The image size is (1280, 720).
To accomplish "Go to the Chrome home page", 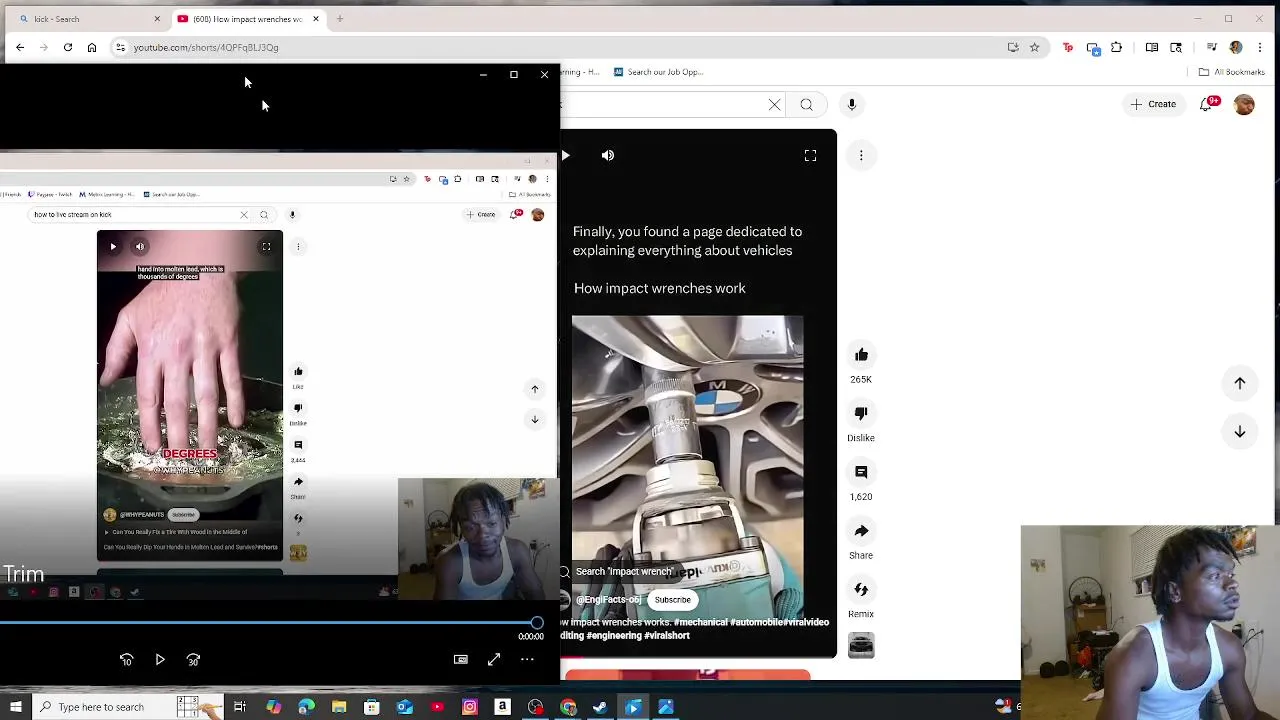I will 92,47.
